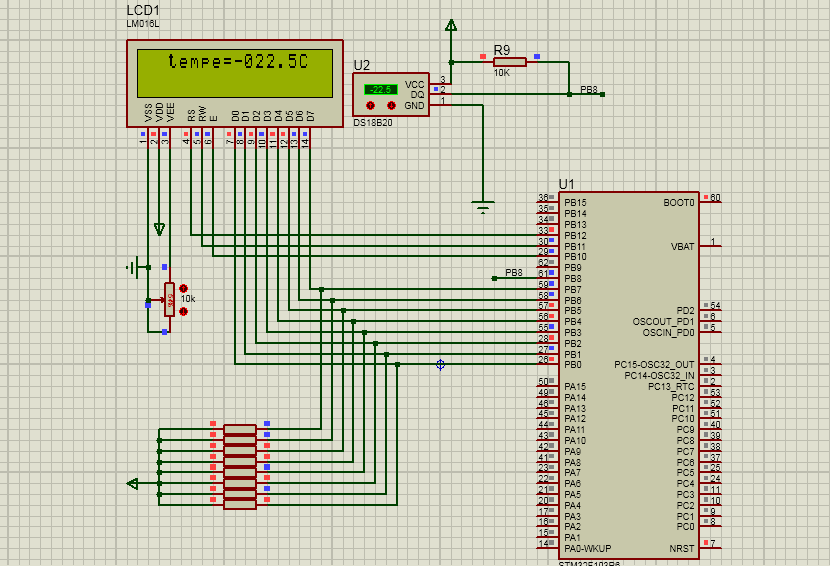Select the DS18B20 part name label
The image size is (830, 566).
(x=373, y=123)
